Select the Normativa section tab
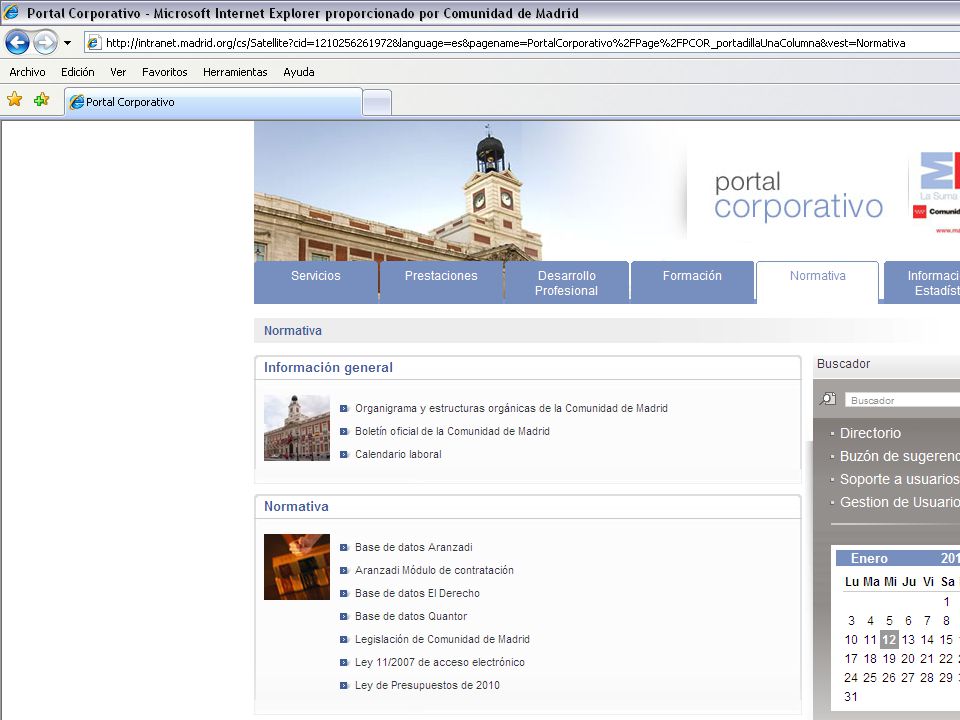 point(817,282)
